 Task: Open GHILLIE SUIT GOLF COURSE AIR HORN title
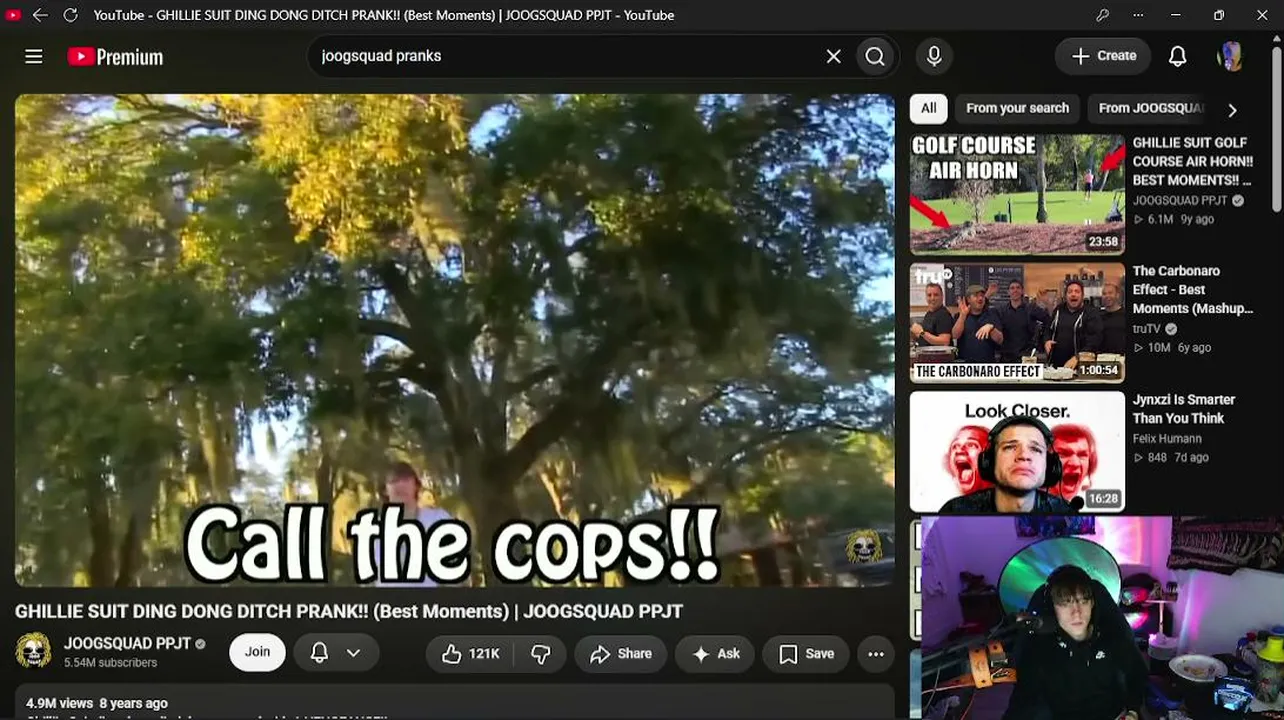(x=1192, y=161)
